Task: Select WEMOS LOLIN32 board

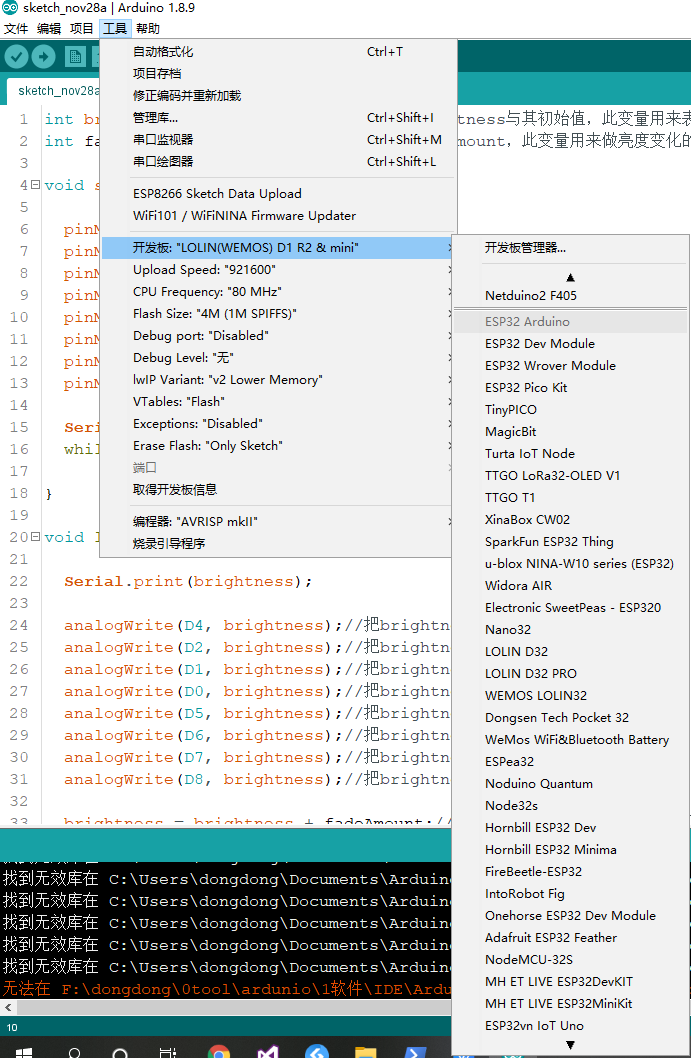Action: point(571,696)
